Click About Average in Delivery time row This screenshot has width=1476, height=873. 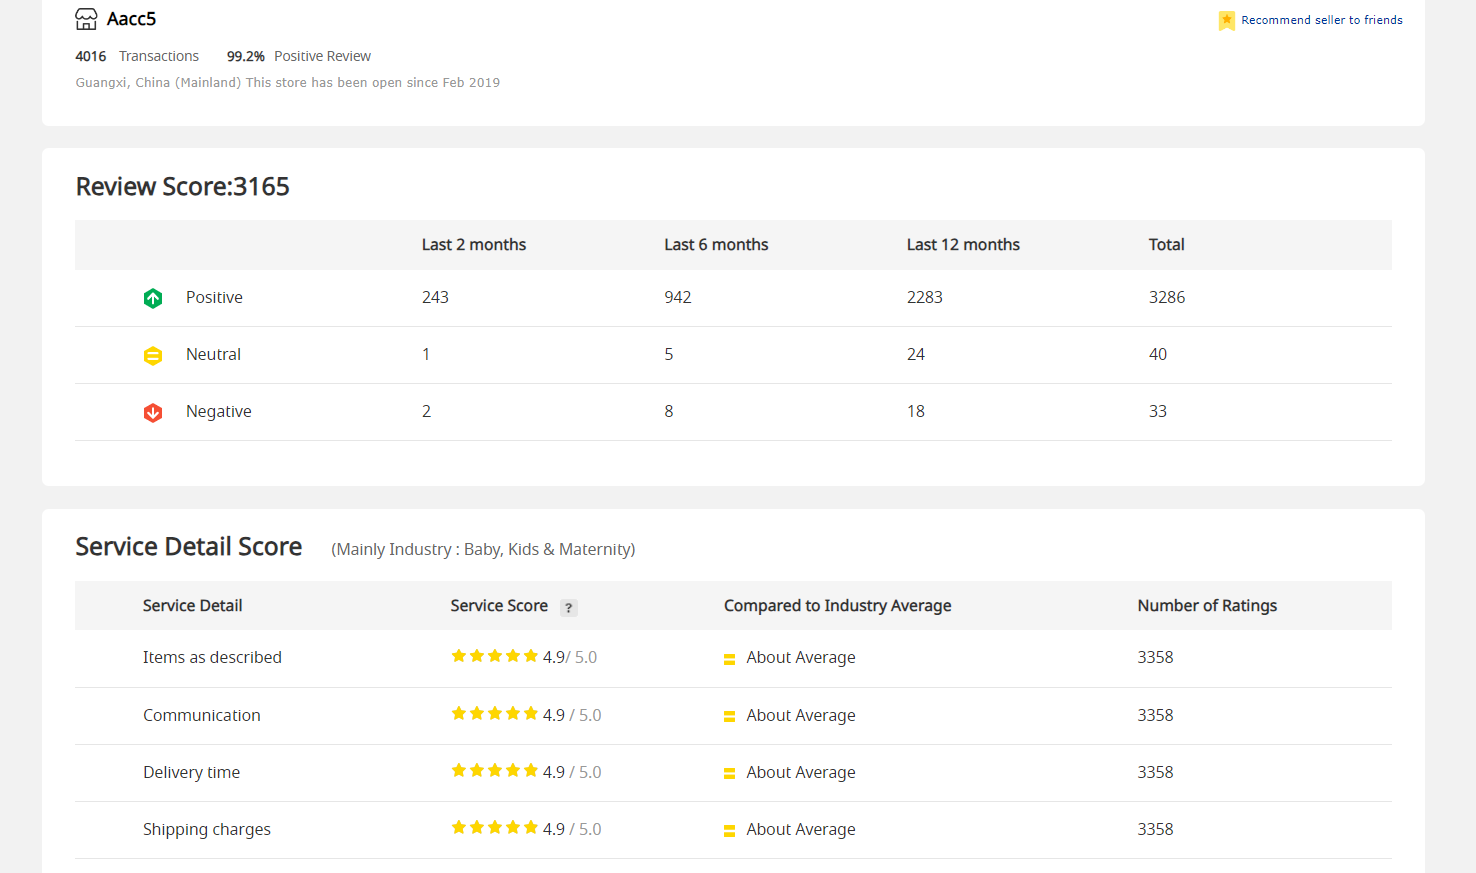click(x=801, y=773)
